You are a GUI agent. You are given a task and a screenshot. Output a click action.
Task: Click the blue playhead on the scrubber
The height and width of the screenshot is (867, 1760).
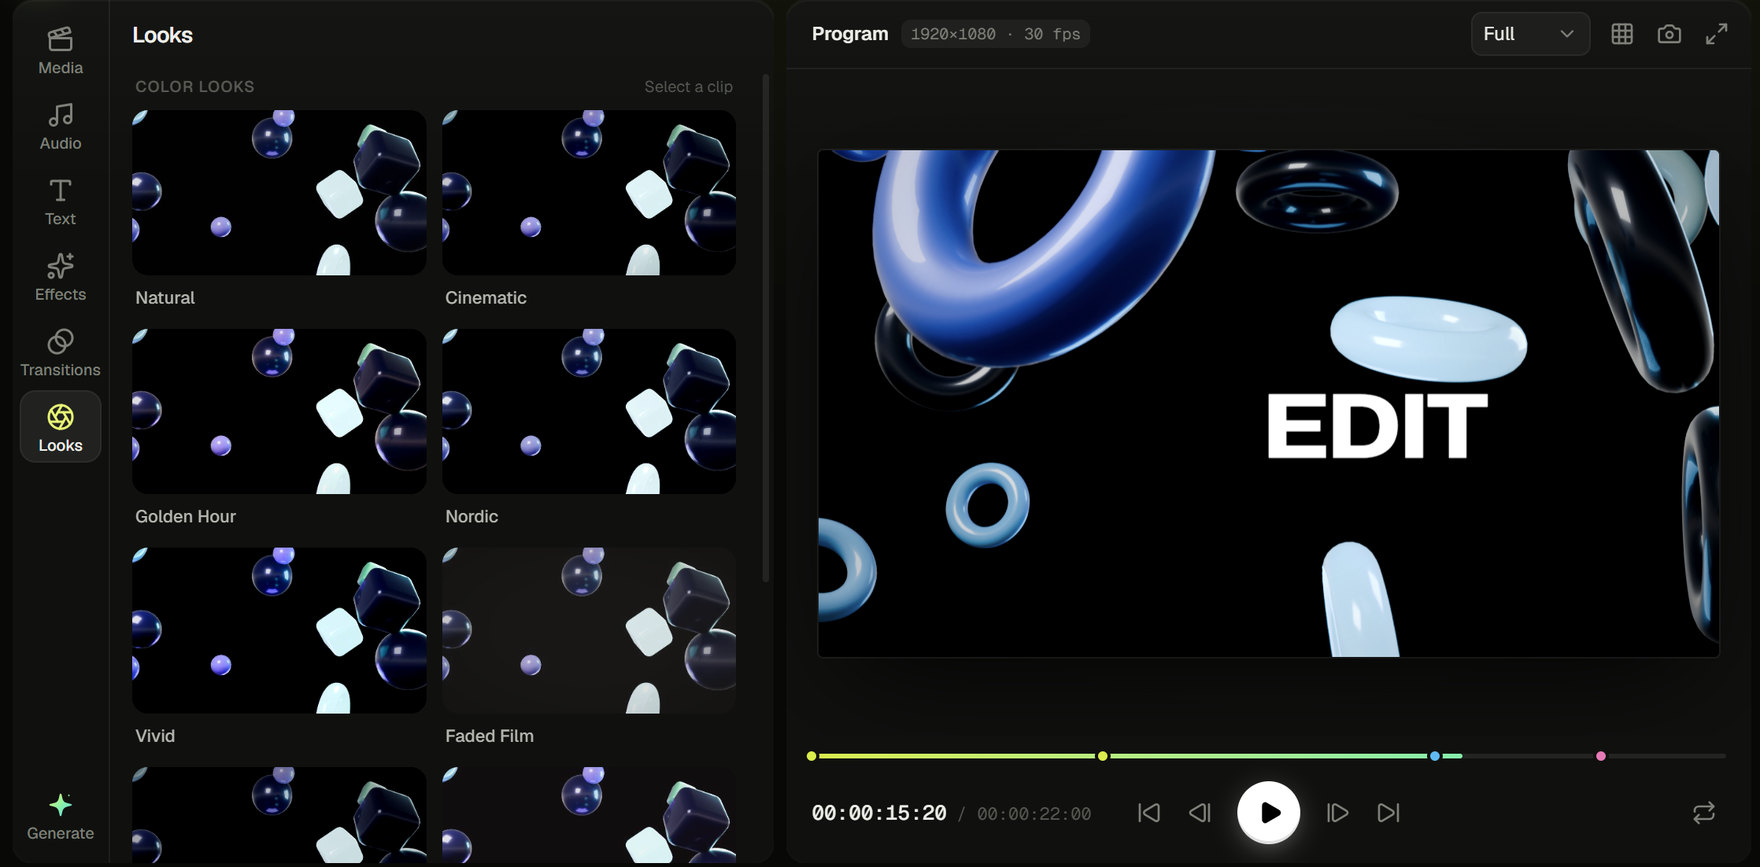1435,756
